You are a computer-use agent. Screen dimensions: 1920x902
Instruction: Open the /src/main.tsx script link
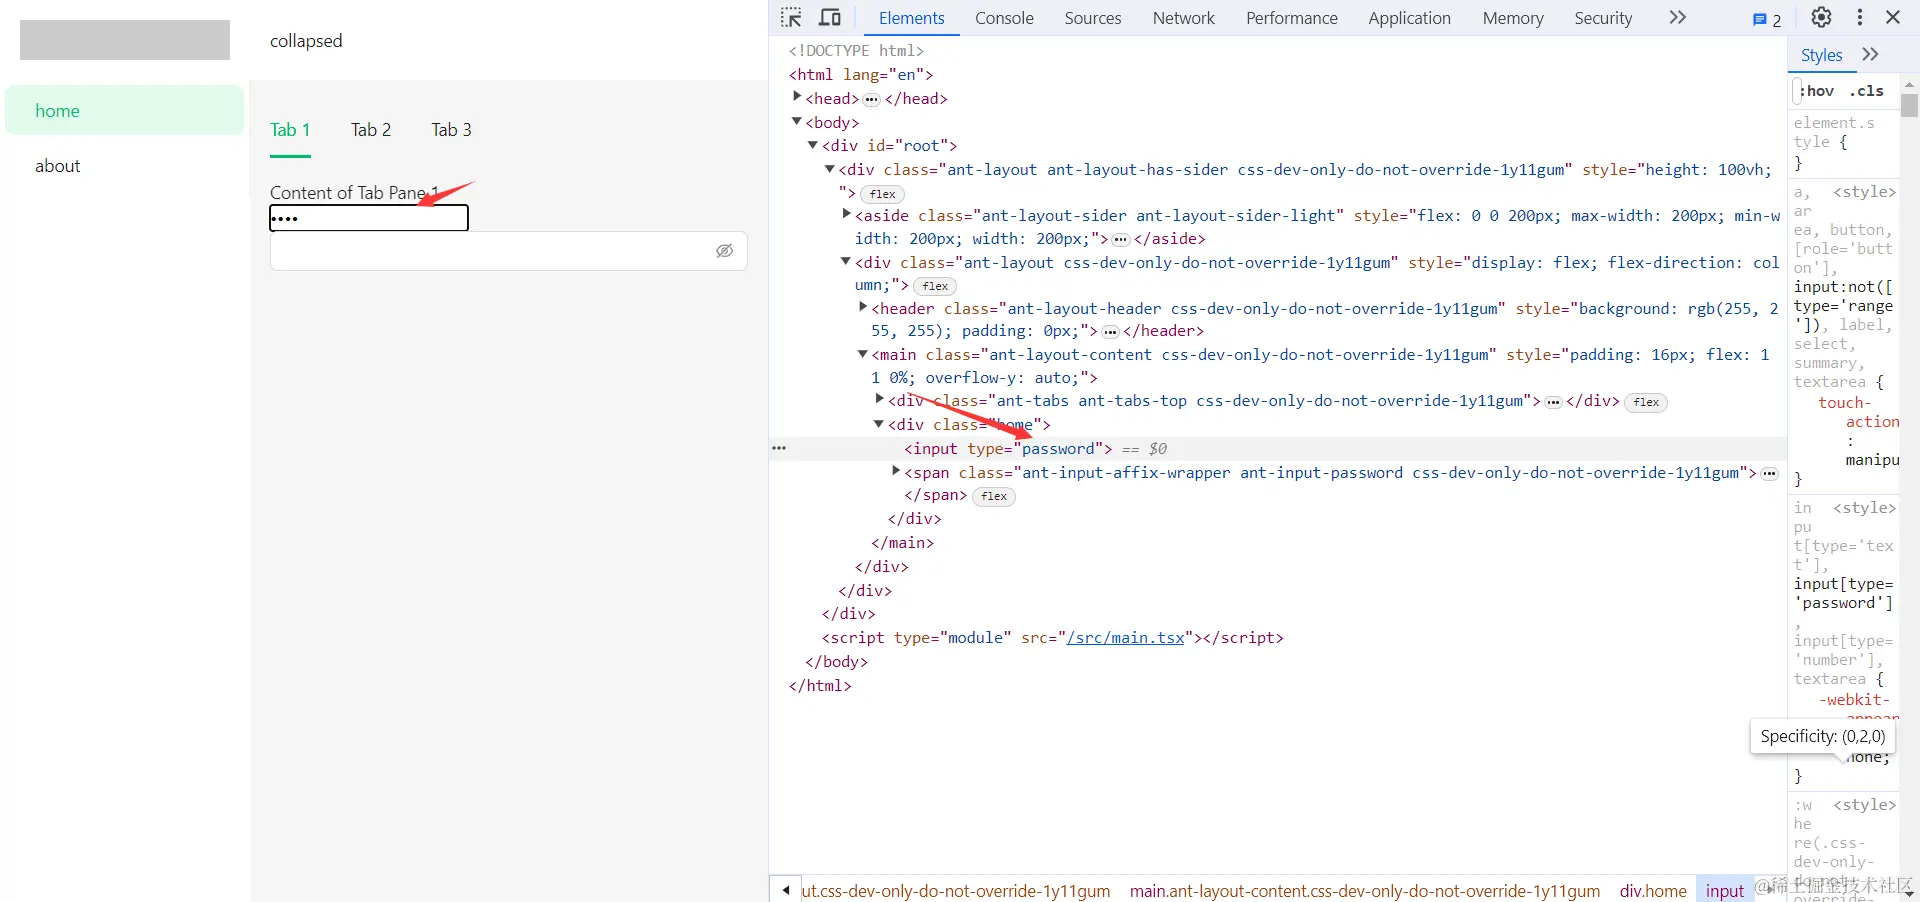(x=1126, y=637)
